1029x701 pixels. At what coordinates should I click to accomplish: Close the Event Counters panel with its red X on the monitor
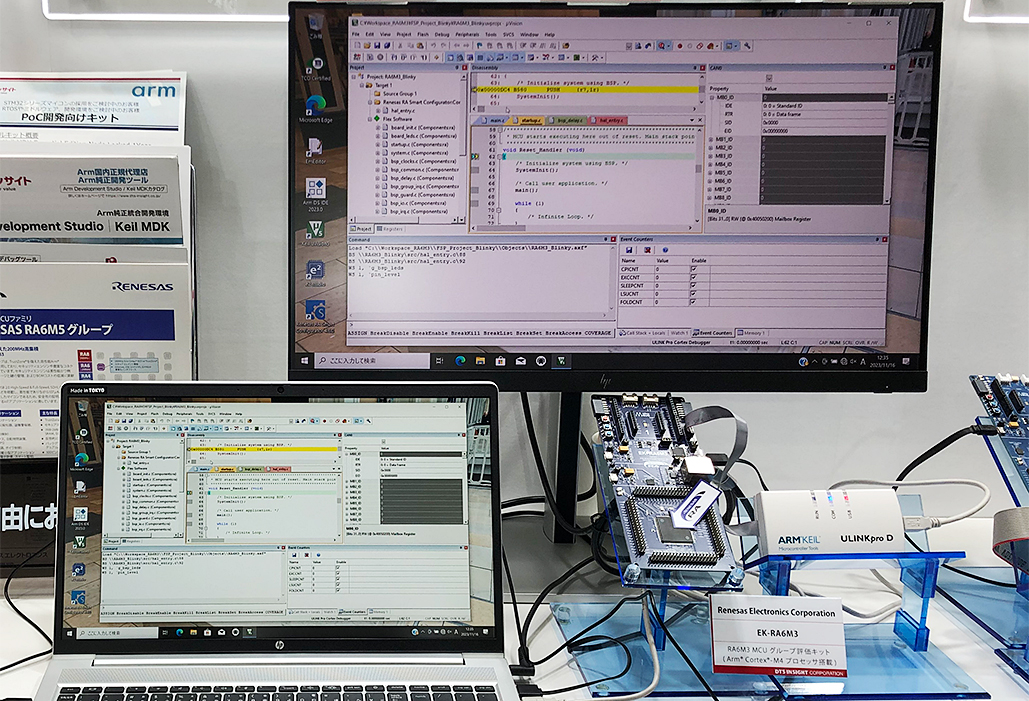(885, 240)
